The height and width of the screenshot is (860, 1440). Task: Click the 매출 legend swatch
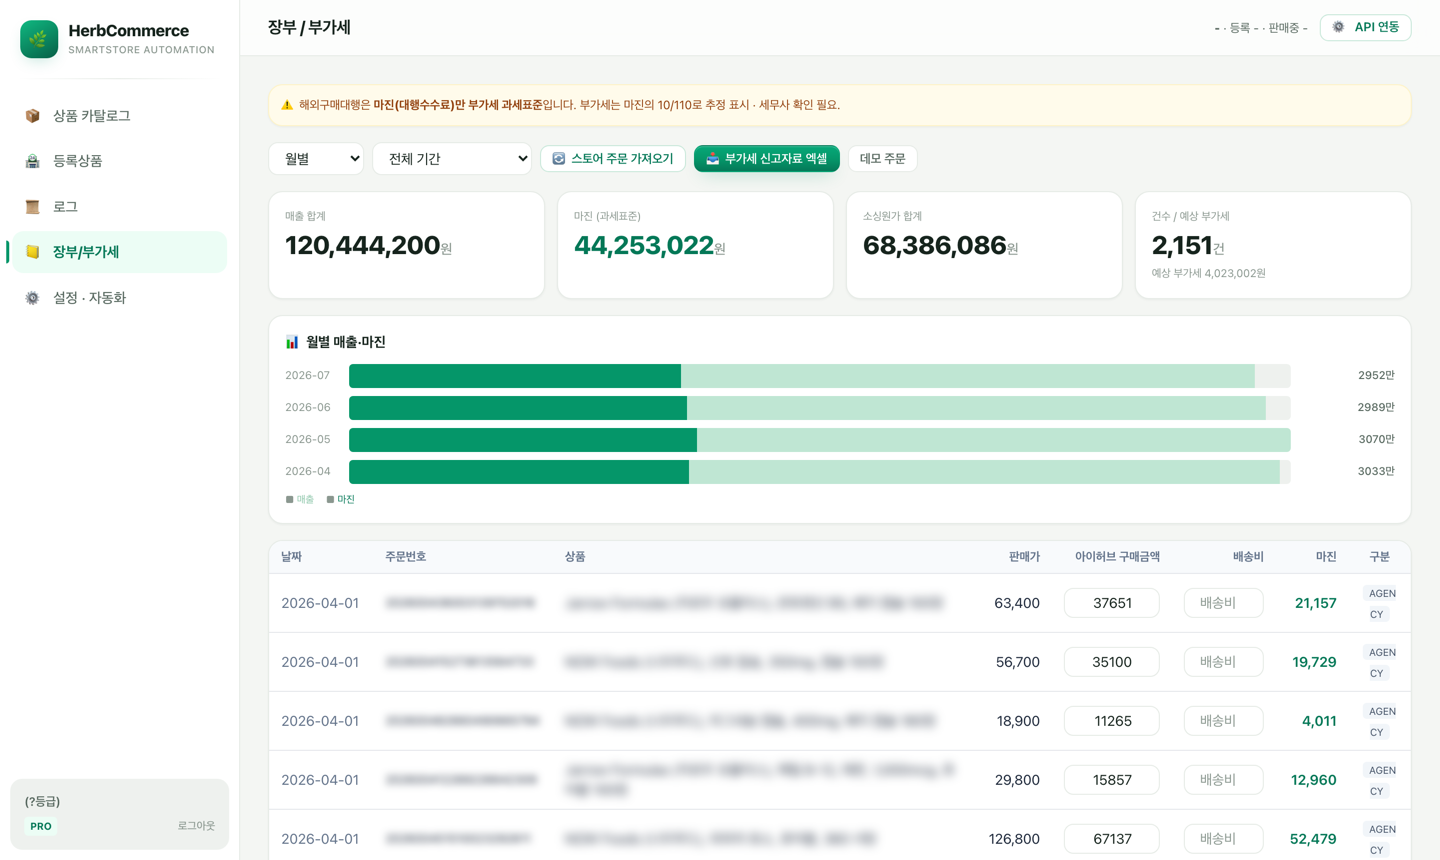pyautogui.click(x=290, y=499)
